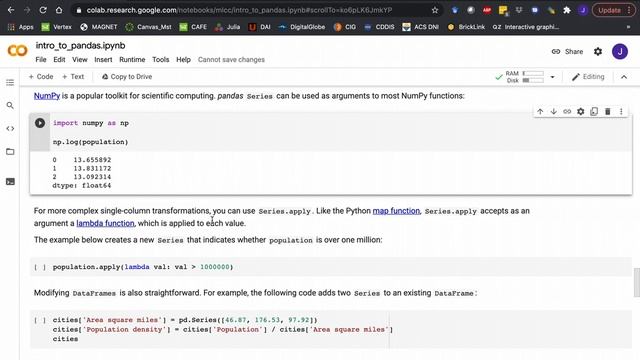This screenshot has width=640, height=360.
Task: Run the numpy import cell
Action: [x=40, y=123]
